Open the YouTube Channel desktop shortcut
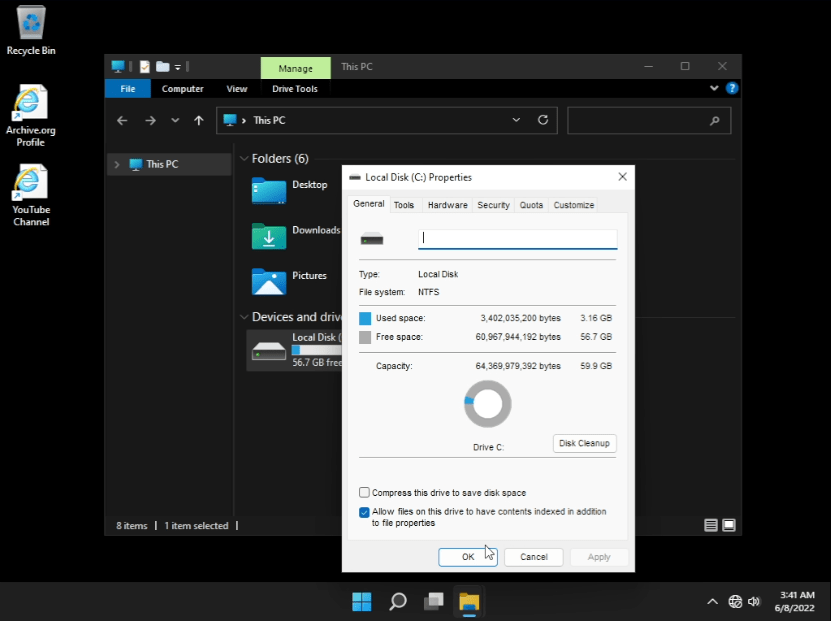Image resolution: width=831 pixels, height=621 pixels. pos(31,195)
